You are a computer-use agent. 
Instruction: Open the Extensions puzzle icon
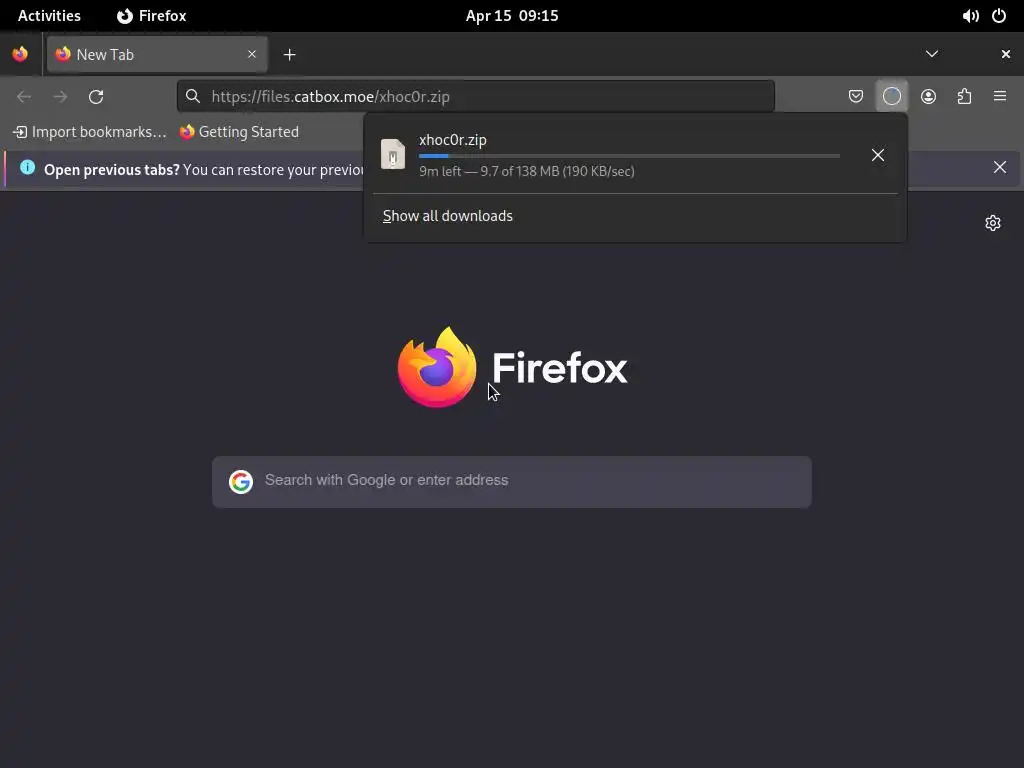[964, 97]
